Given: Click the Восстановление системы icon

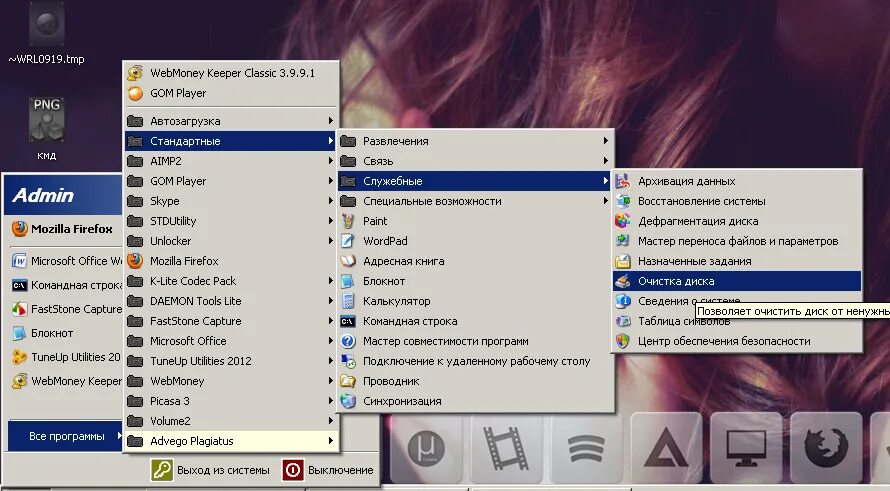Looking at the screenshot, I should [x=623, y=201].
